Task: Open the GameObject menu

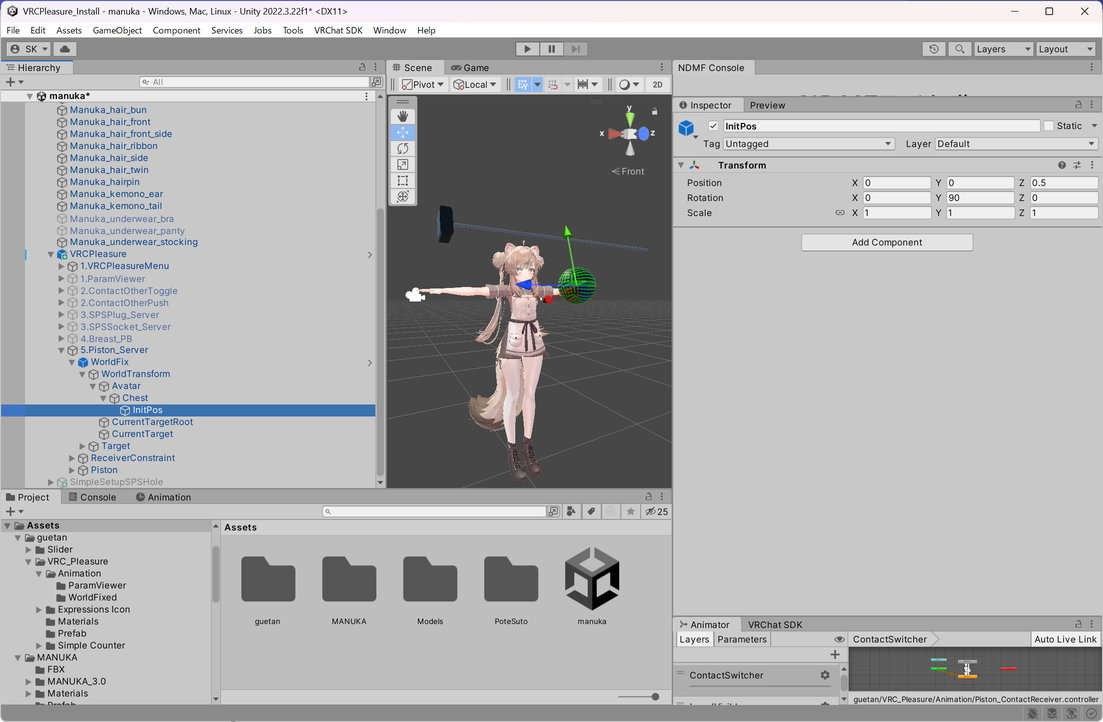Action: pos(117,30)
